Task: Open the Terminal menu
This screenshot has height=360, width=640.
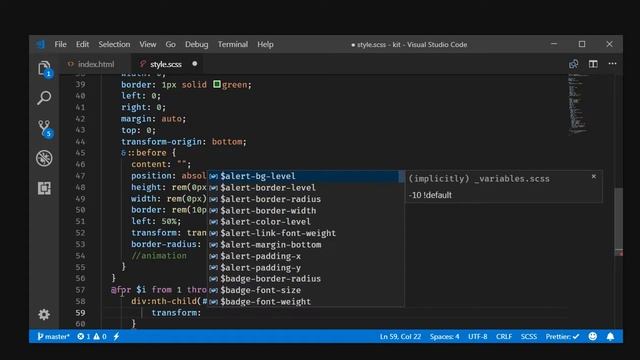Action: pos(233,44)
